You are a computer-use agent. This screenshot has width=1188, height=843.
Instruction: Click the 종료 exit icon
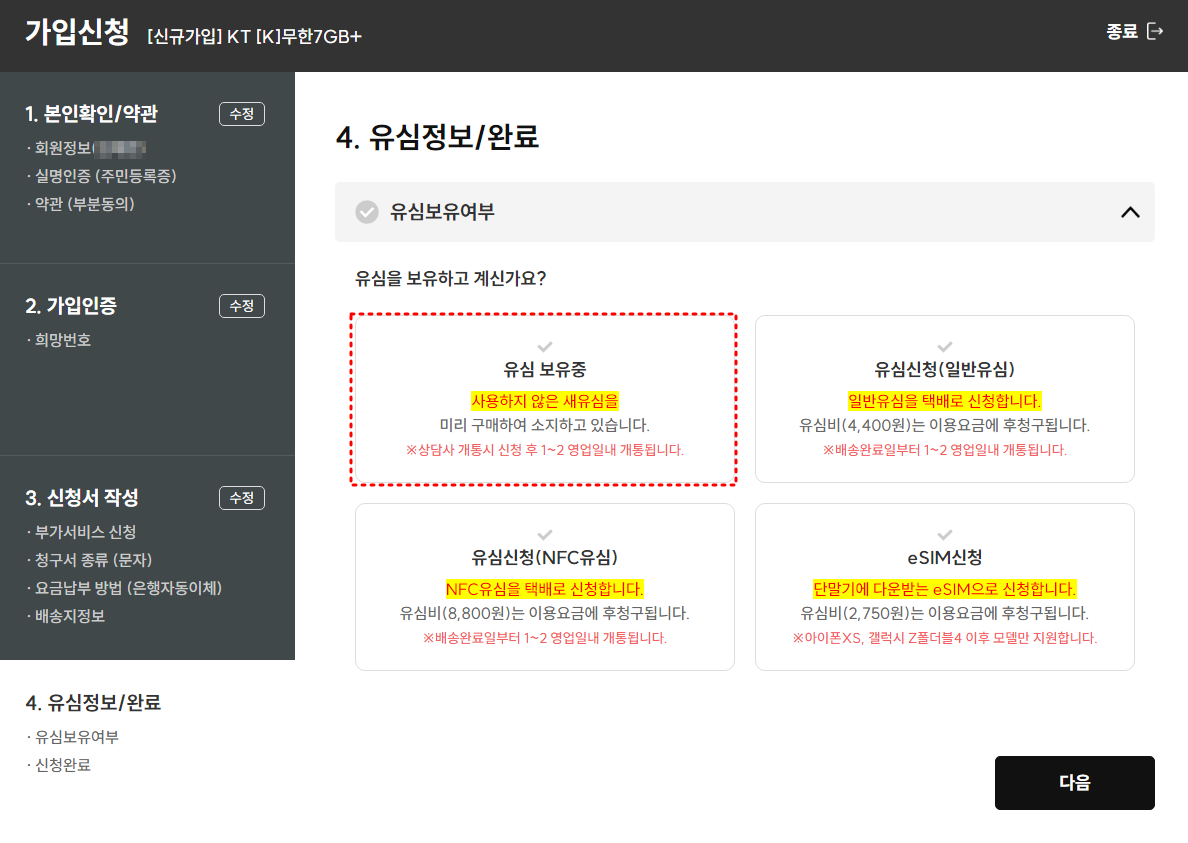tap(1155, 31)
